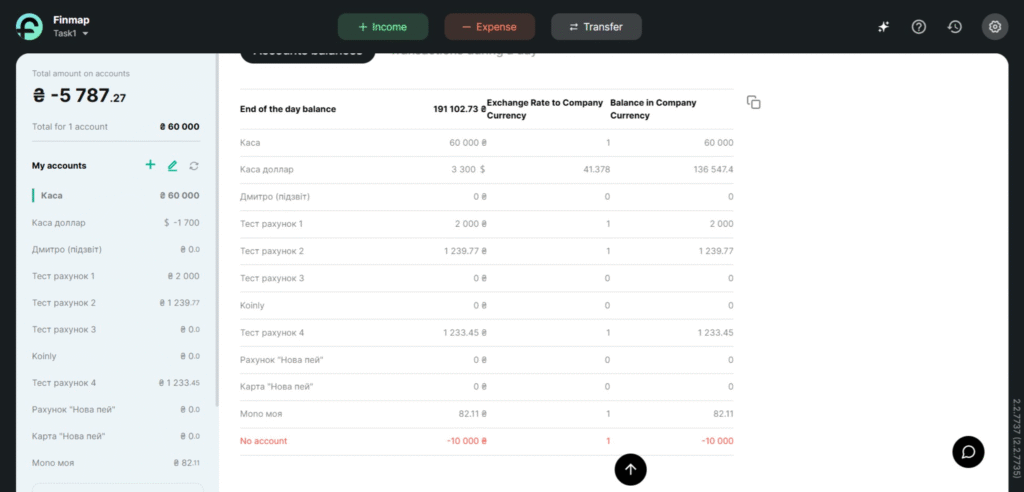Open the history clock icon

point(955,27)
